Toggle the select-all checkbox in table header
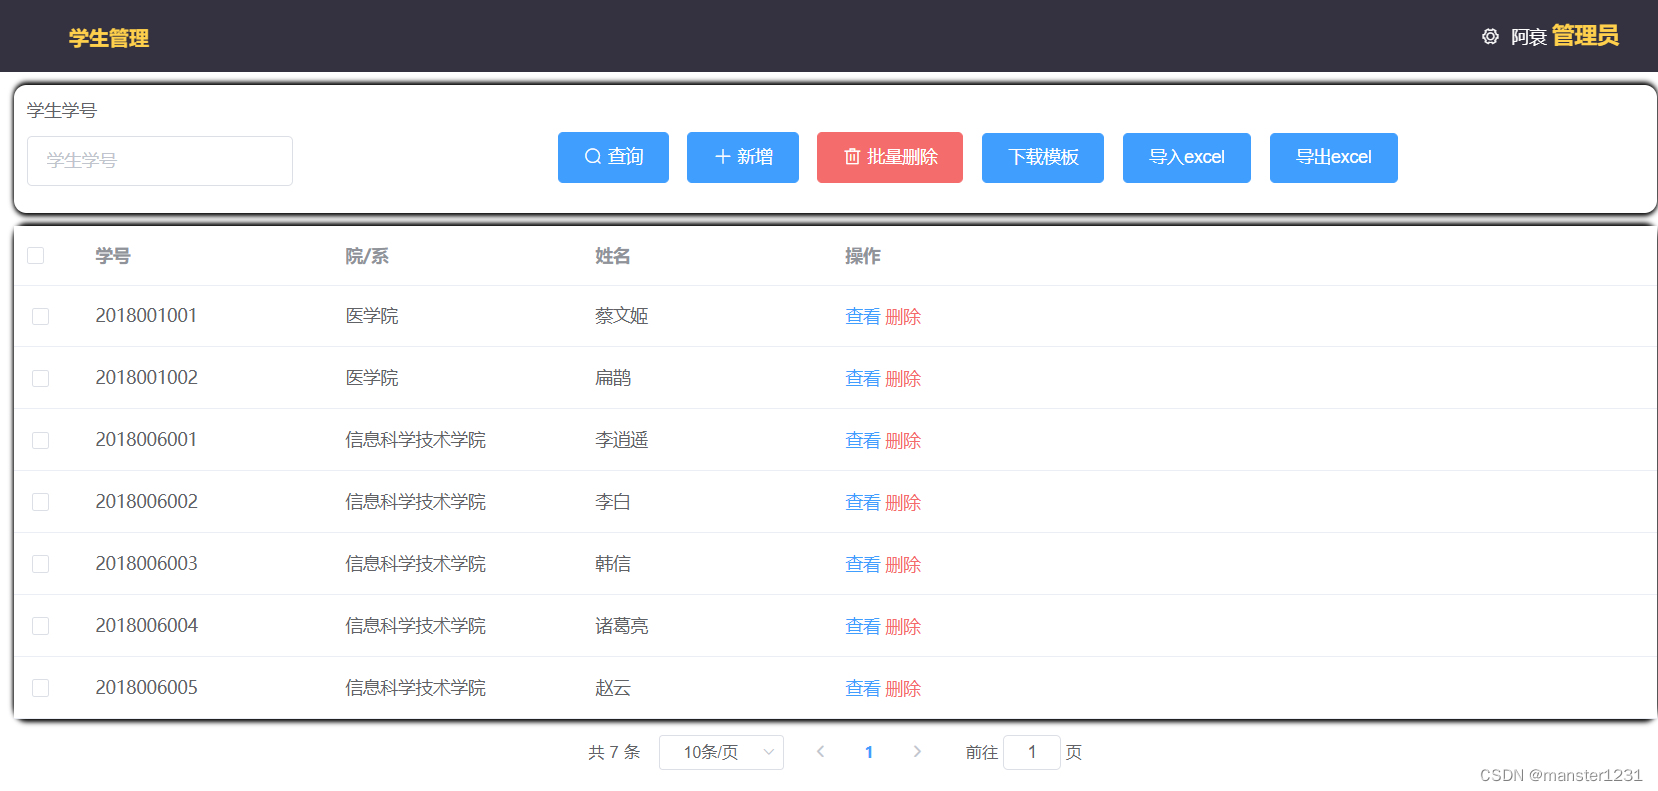Viewport: 1658px width, 791px height. click(x=36, y=256)
